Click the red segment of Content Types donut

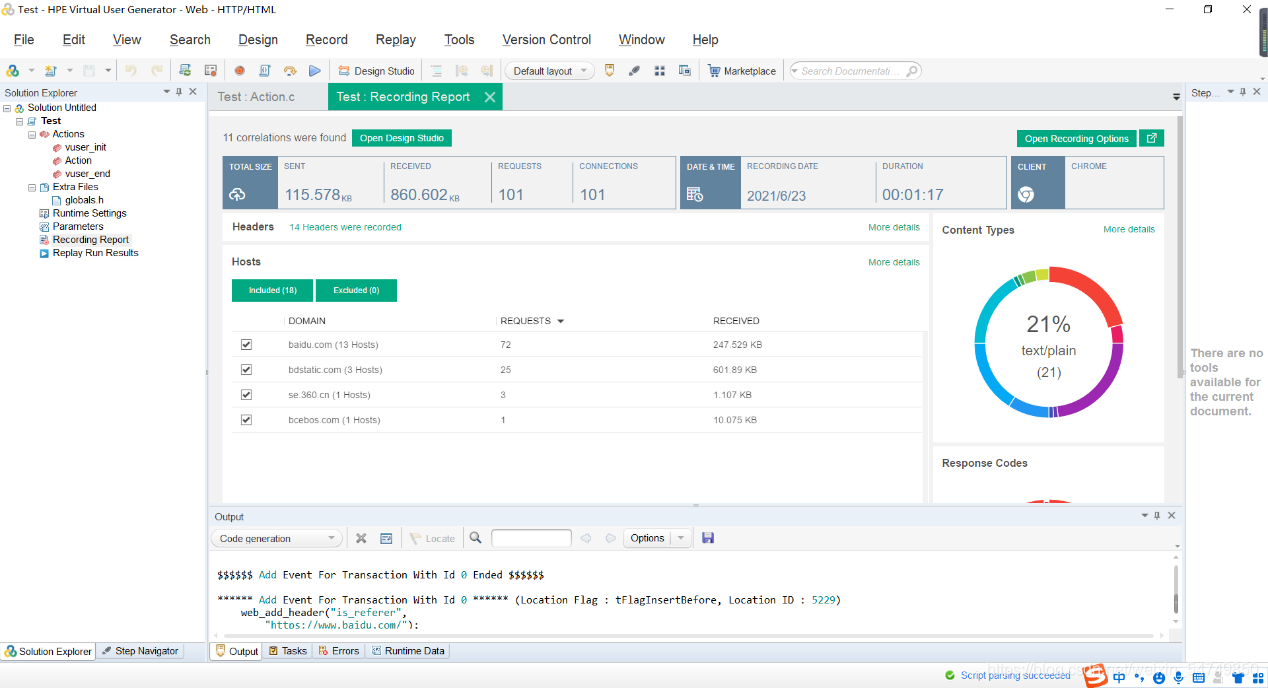(1090, 288)
